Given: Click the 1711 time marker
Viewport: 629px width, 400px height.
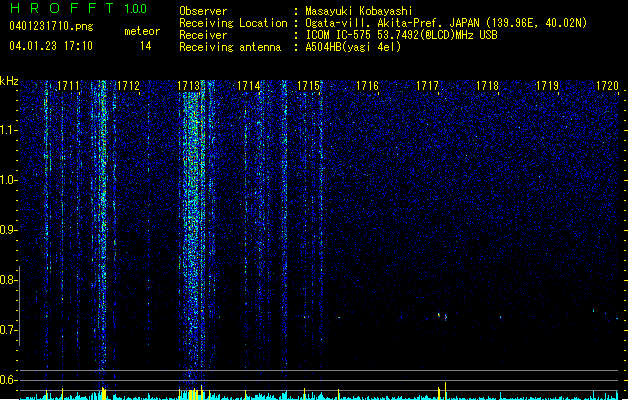Looking at the screenshot, I should point(68,86).
